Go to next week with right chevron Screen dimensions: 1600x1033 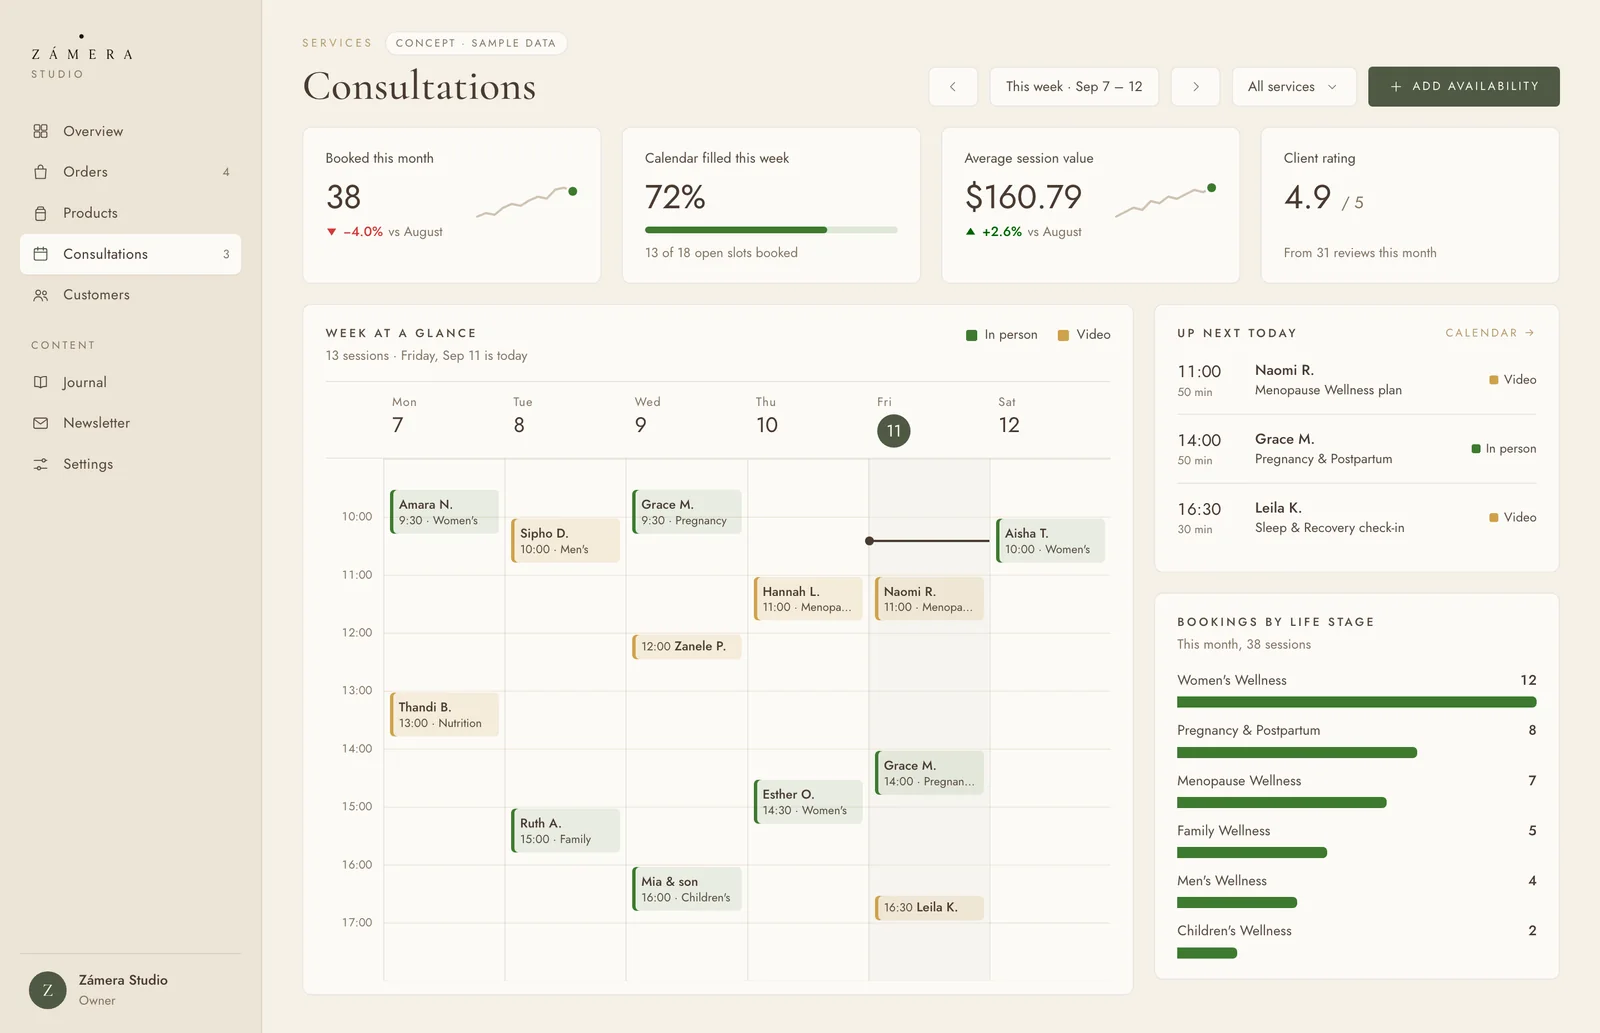(x=1195, y=87)
